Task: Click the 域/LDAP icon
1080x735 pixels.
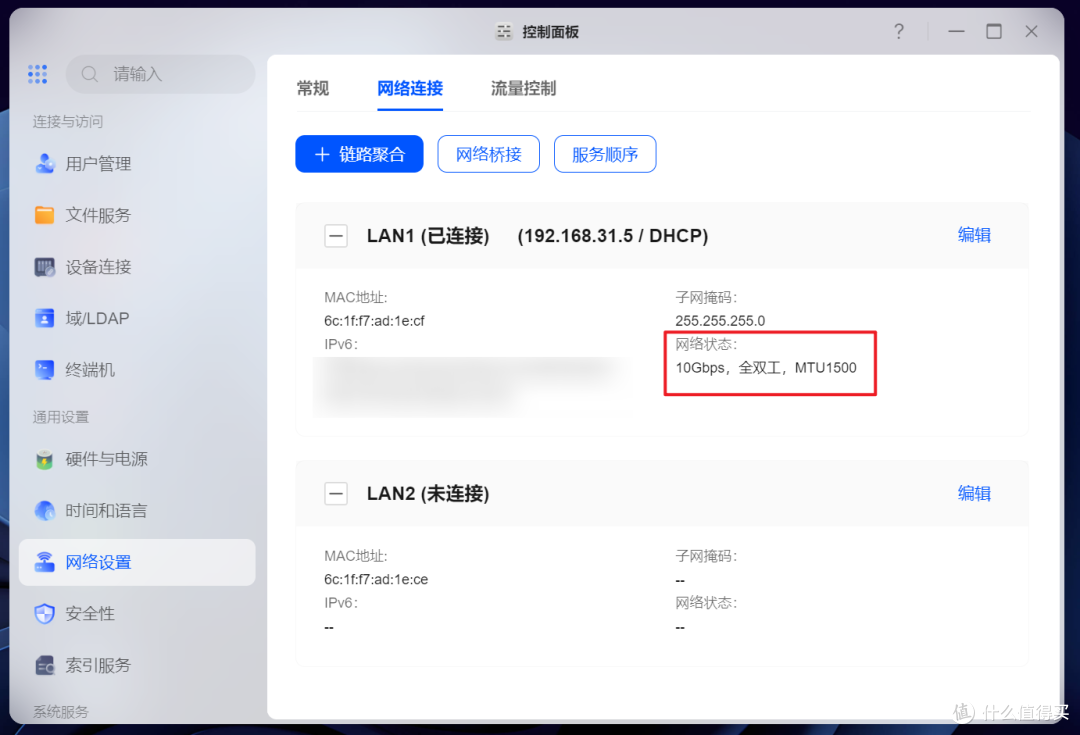Action: [45, 318]
